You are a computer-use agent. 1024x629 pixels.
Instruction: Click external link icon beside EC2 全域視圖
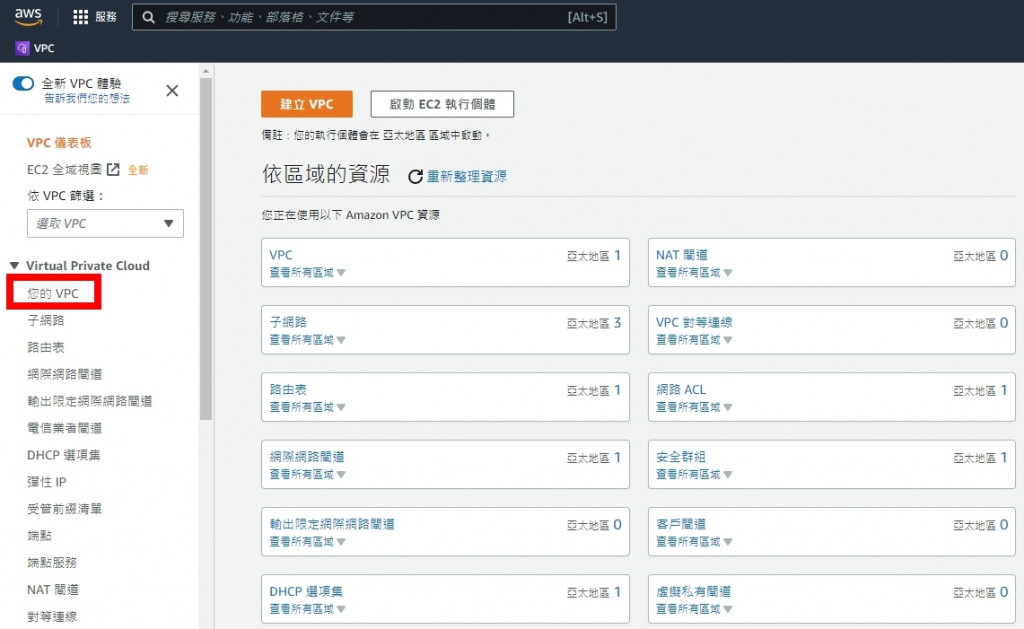[x=113, y=170]
